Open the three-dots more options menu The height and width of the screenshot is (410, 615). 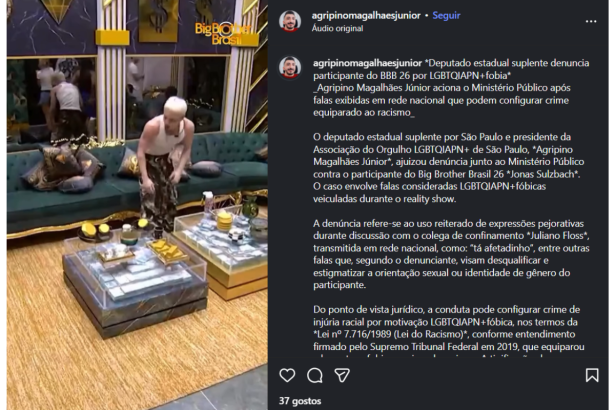click(591, 21)
